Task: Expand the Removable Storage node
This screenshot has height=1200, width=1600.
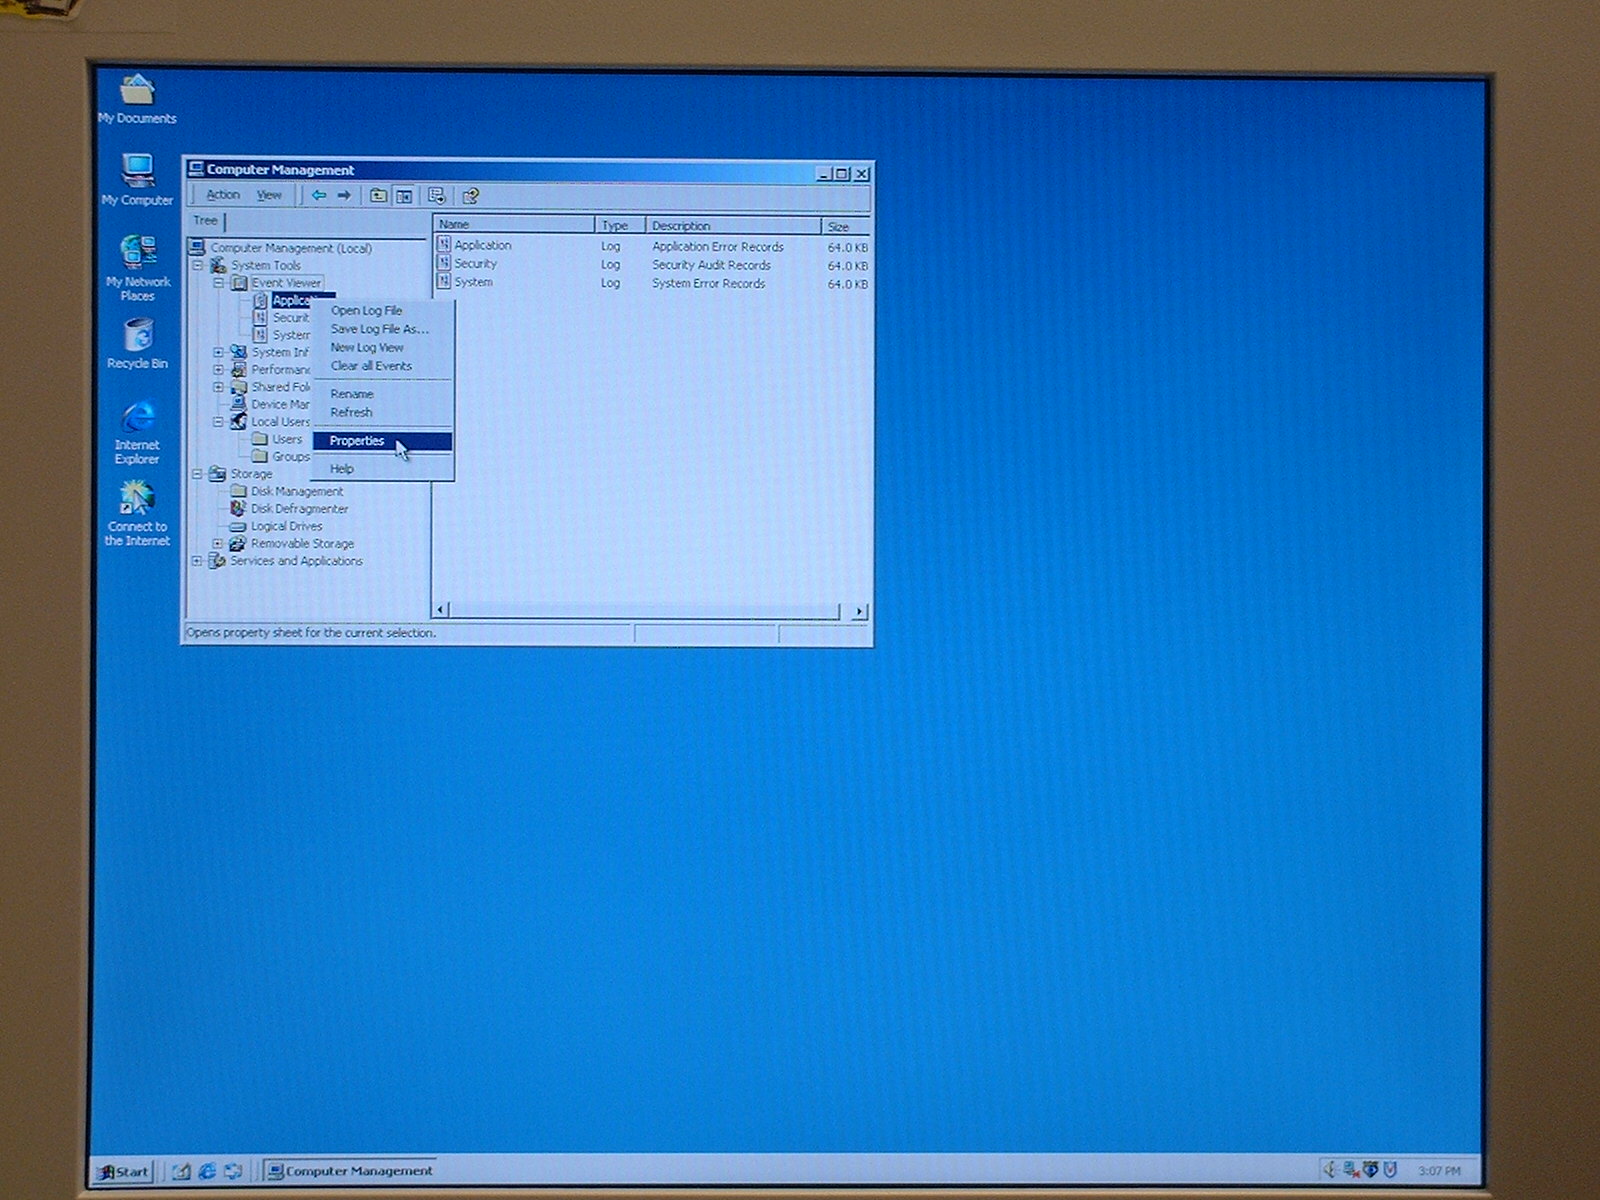Action: pos(218,544)
